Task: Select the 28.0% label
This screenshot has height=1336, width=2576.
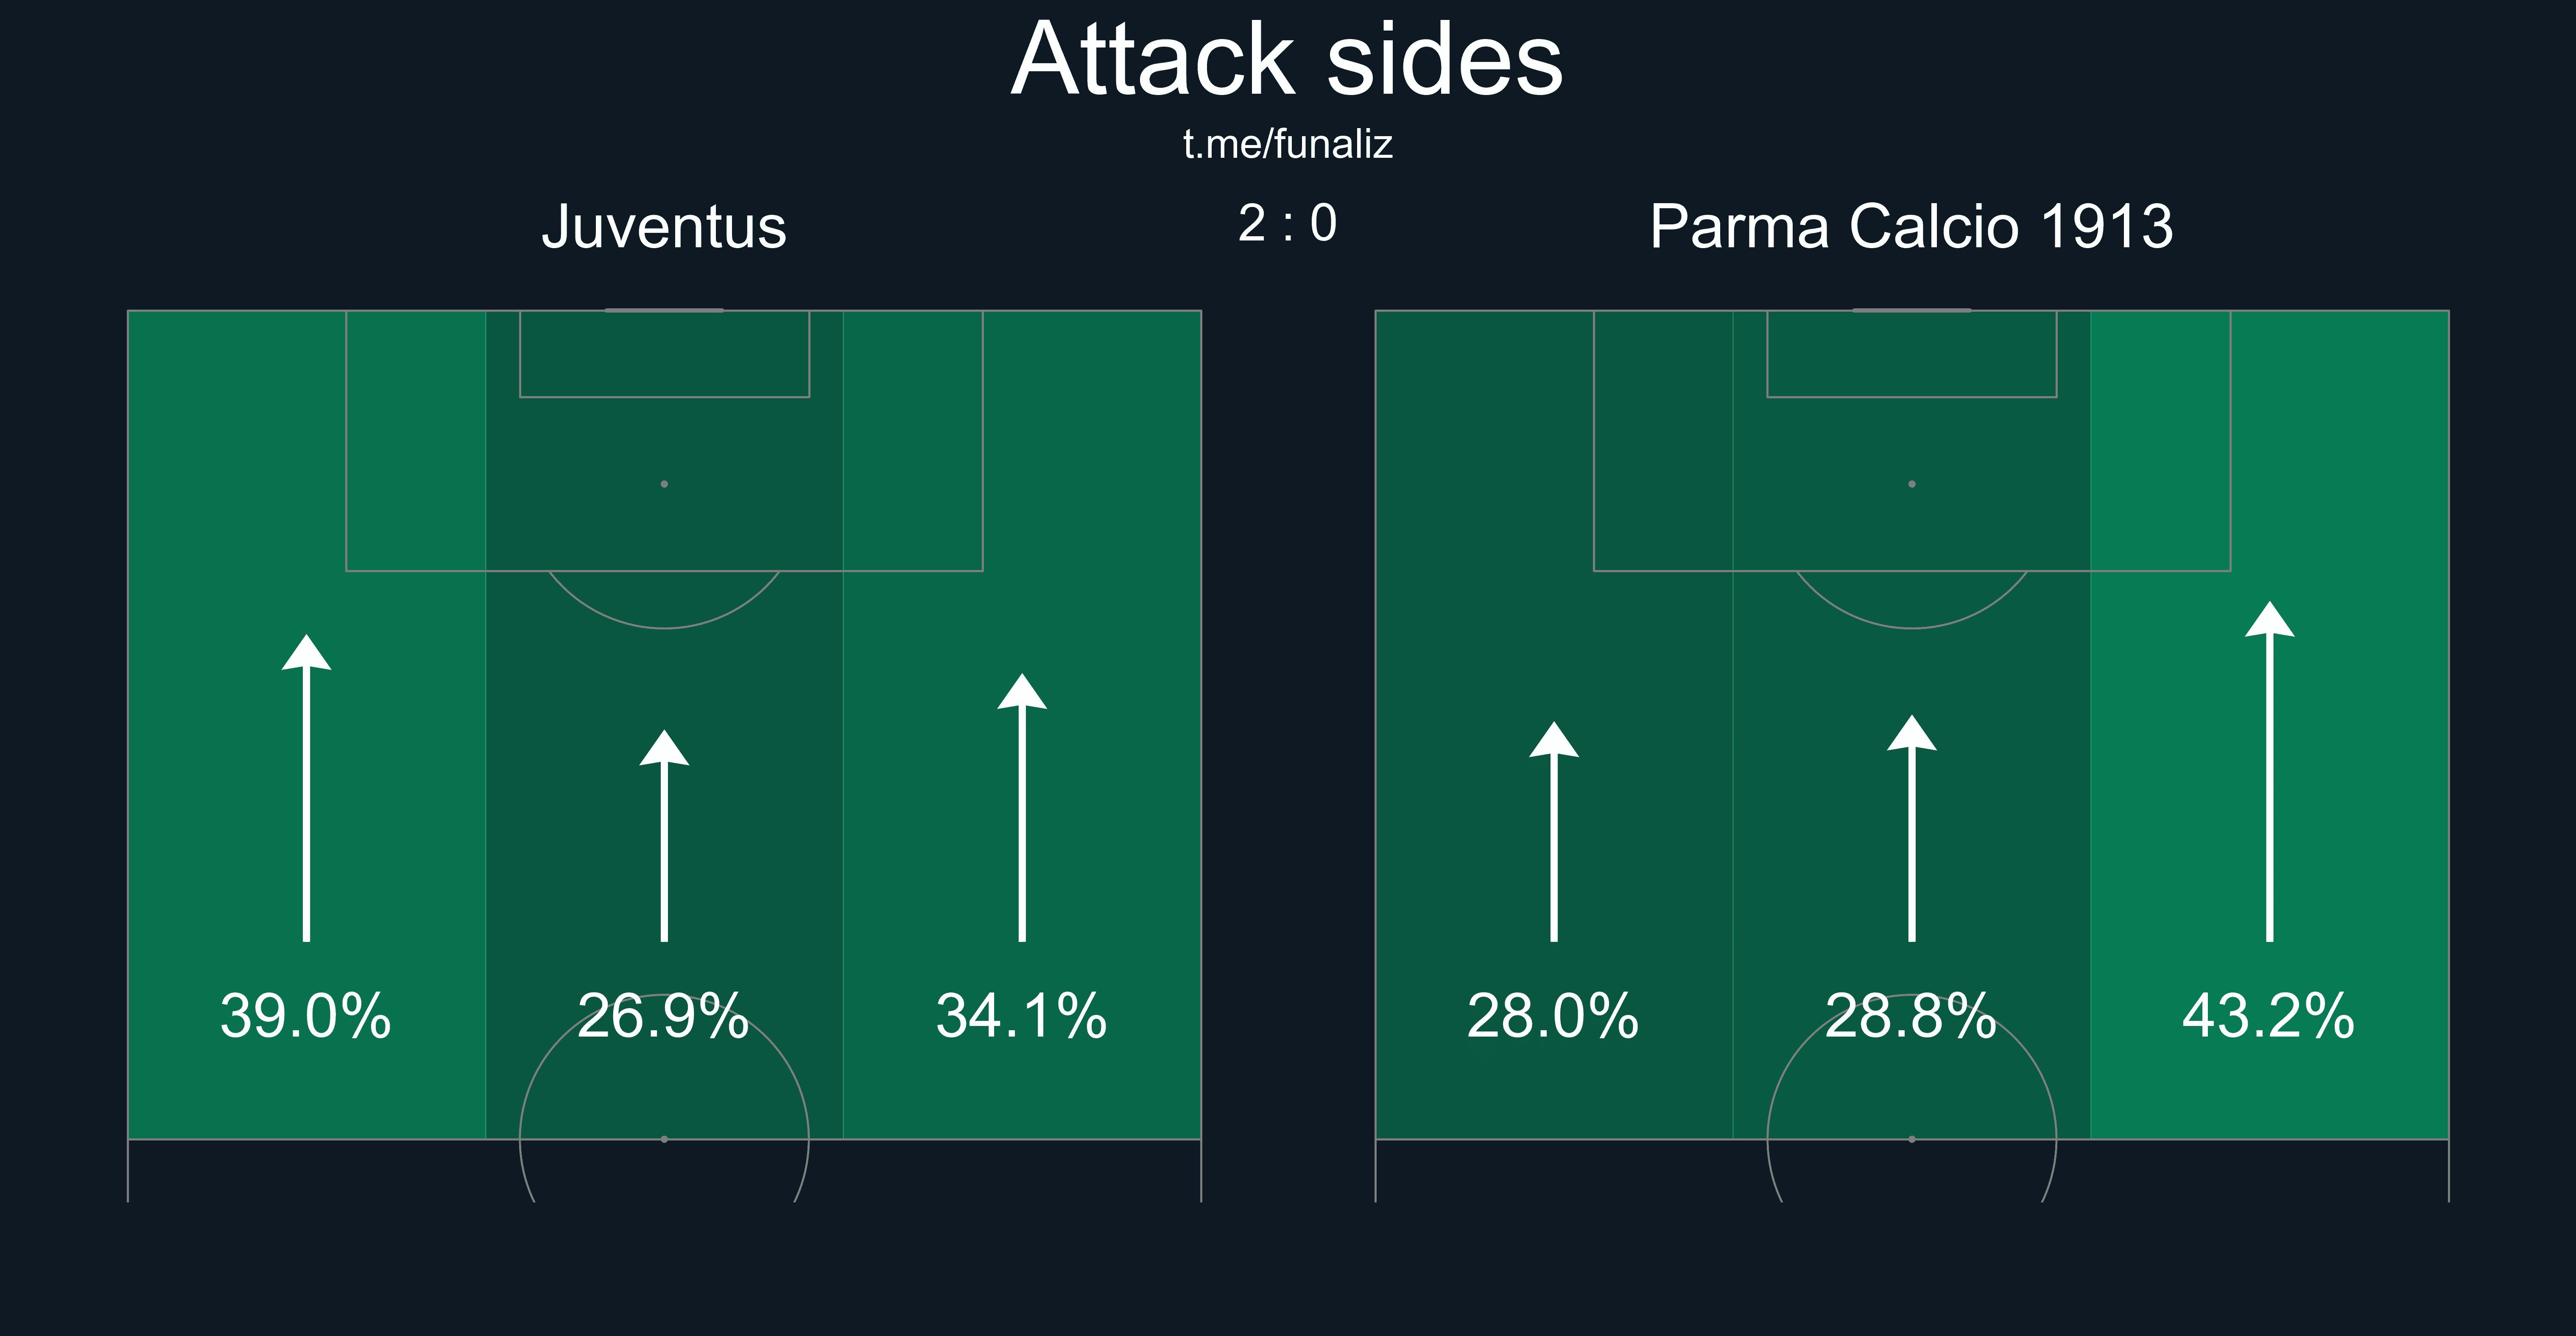Action: click(1553, 1017)
